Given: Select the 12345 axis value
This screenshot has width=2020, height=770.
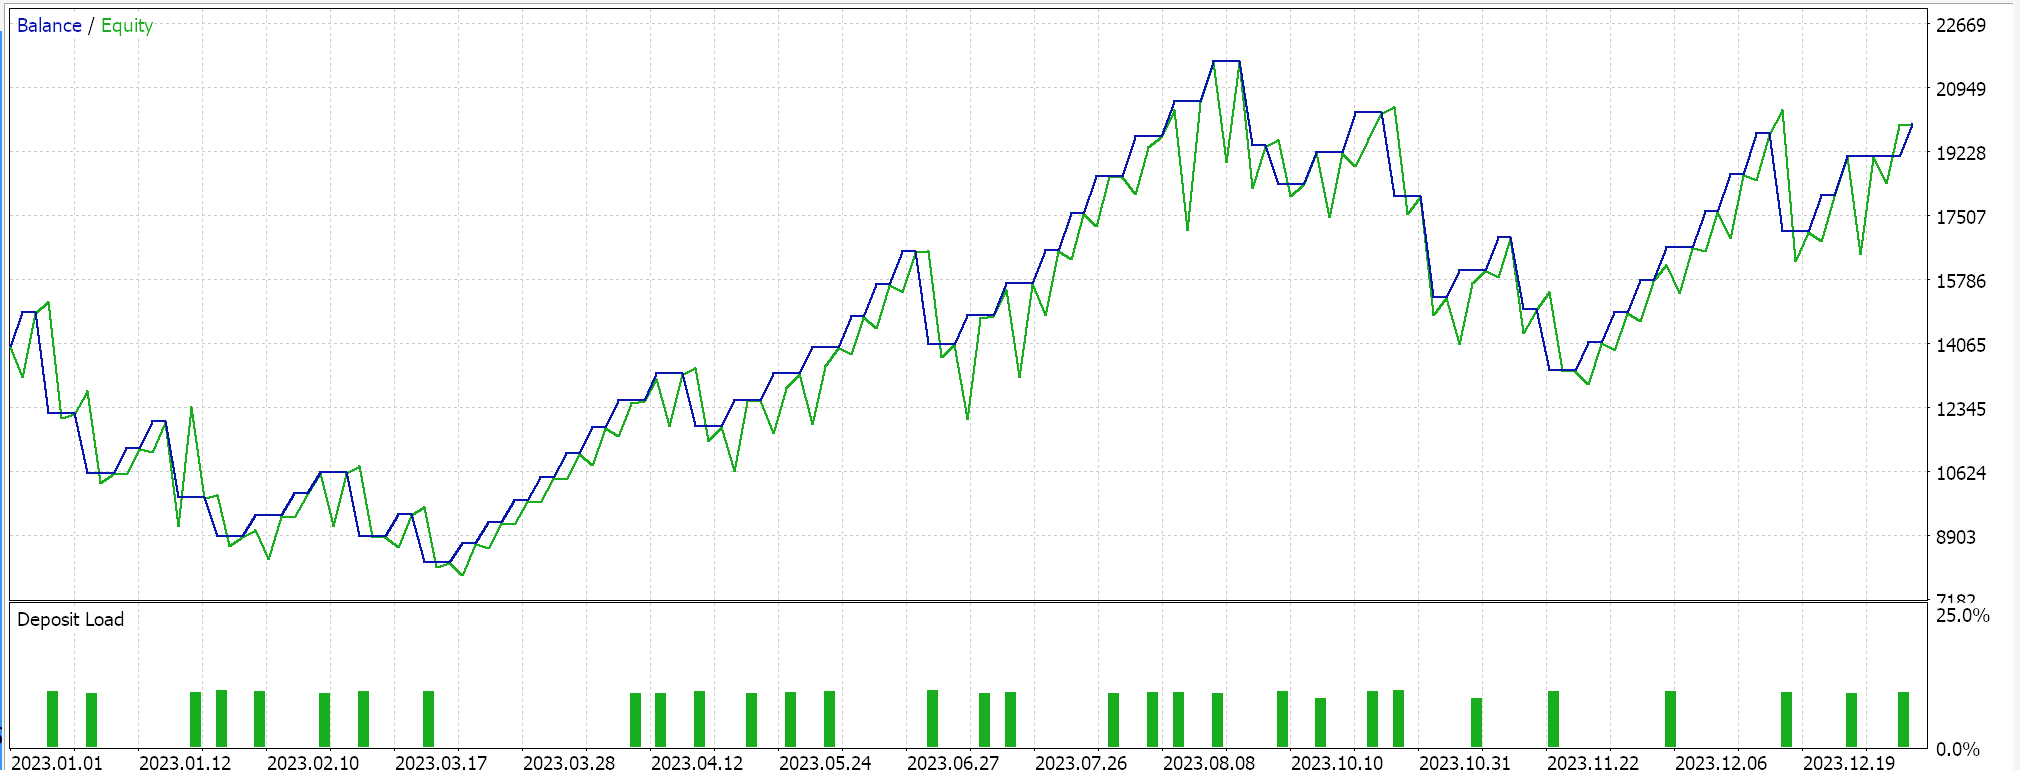Looking at the screenshot, I should (x=1961, y=409).
